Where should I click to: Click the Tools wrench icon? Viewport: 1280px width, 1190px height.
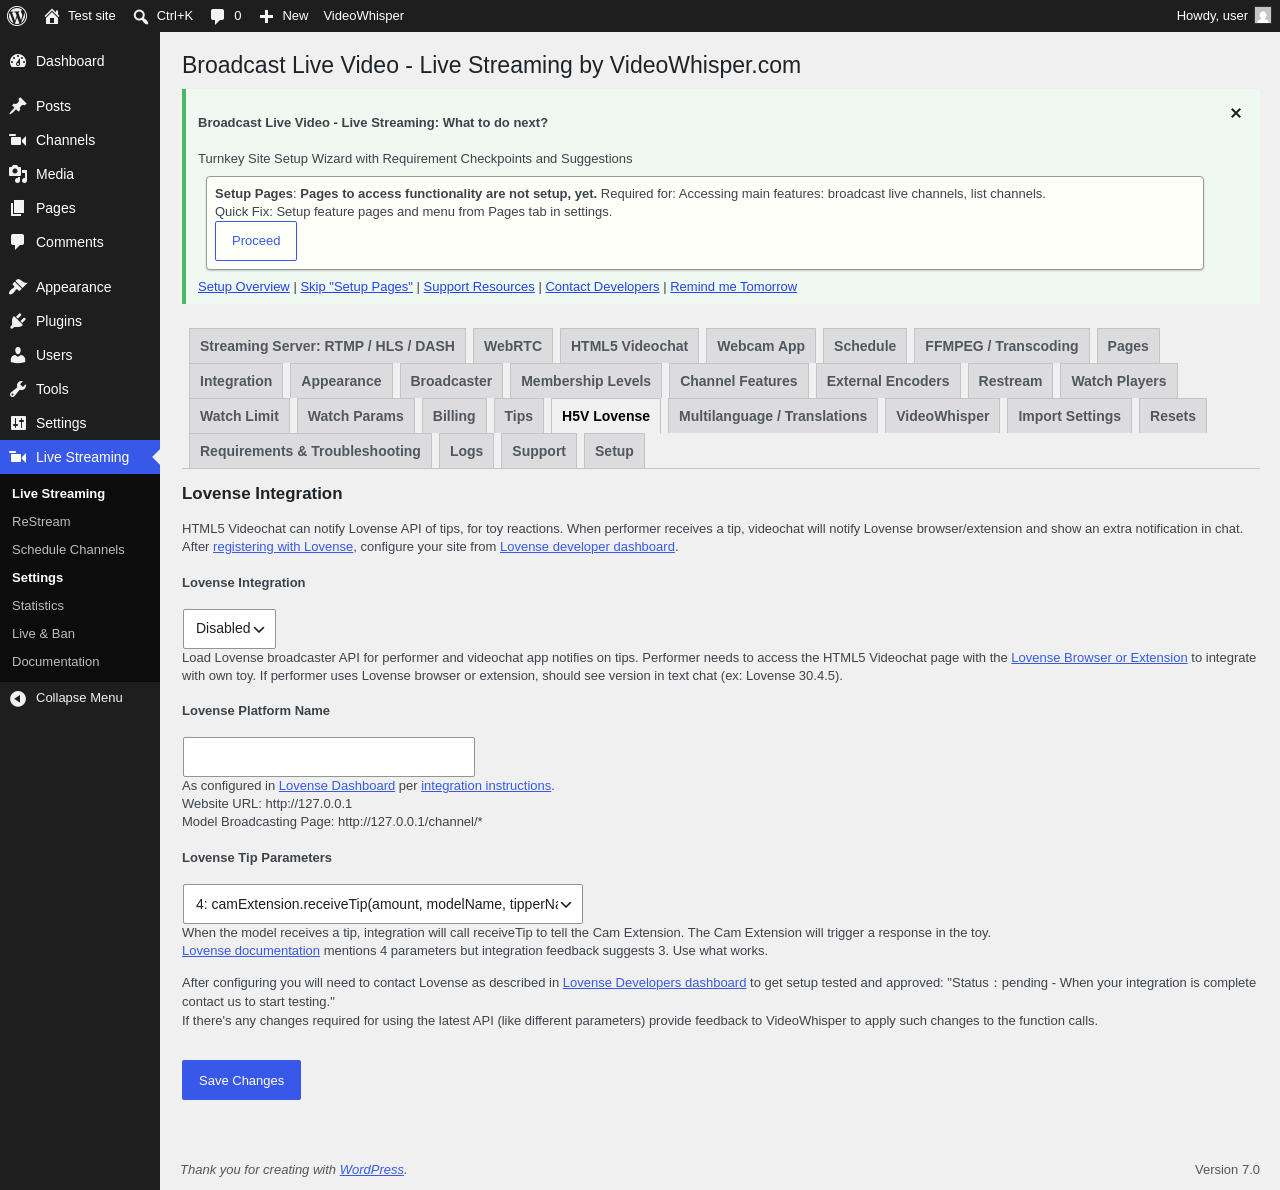[18, 389]
